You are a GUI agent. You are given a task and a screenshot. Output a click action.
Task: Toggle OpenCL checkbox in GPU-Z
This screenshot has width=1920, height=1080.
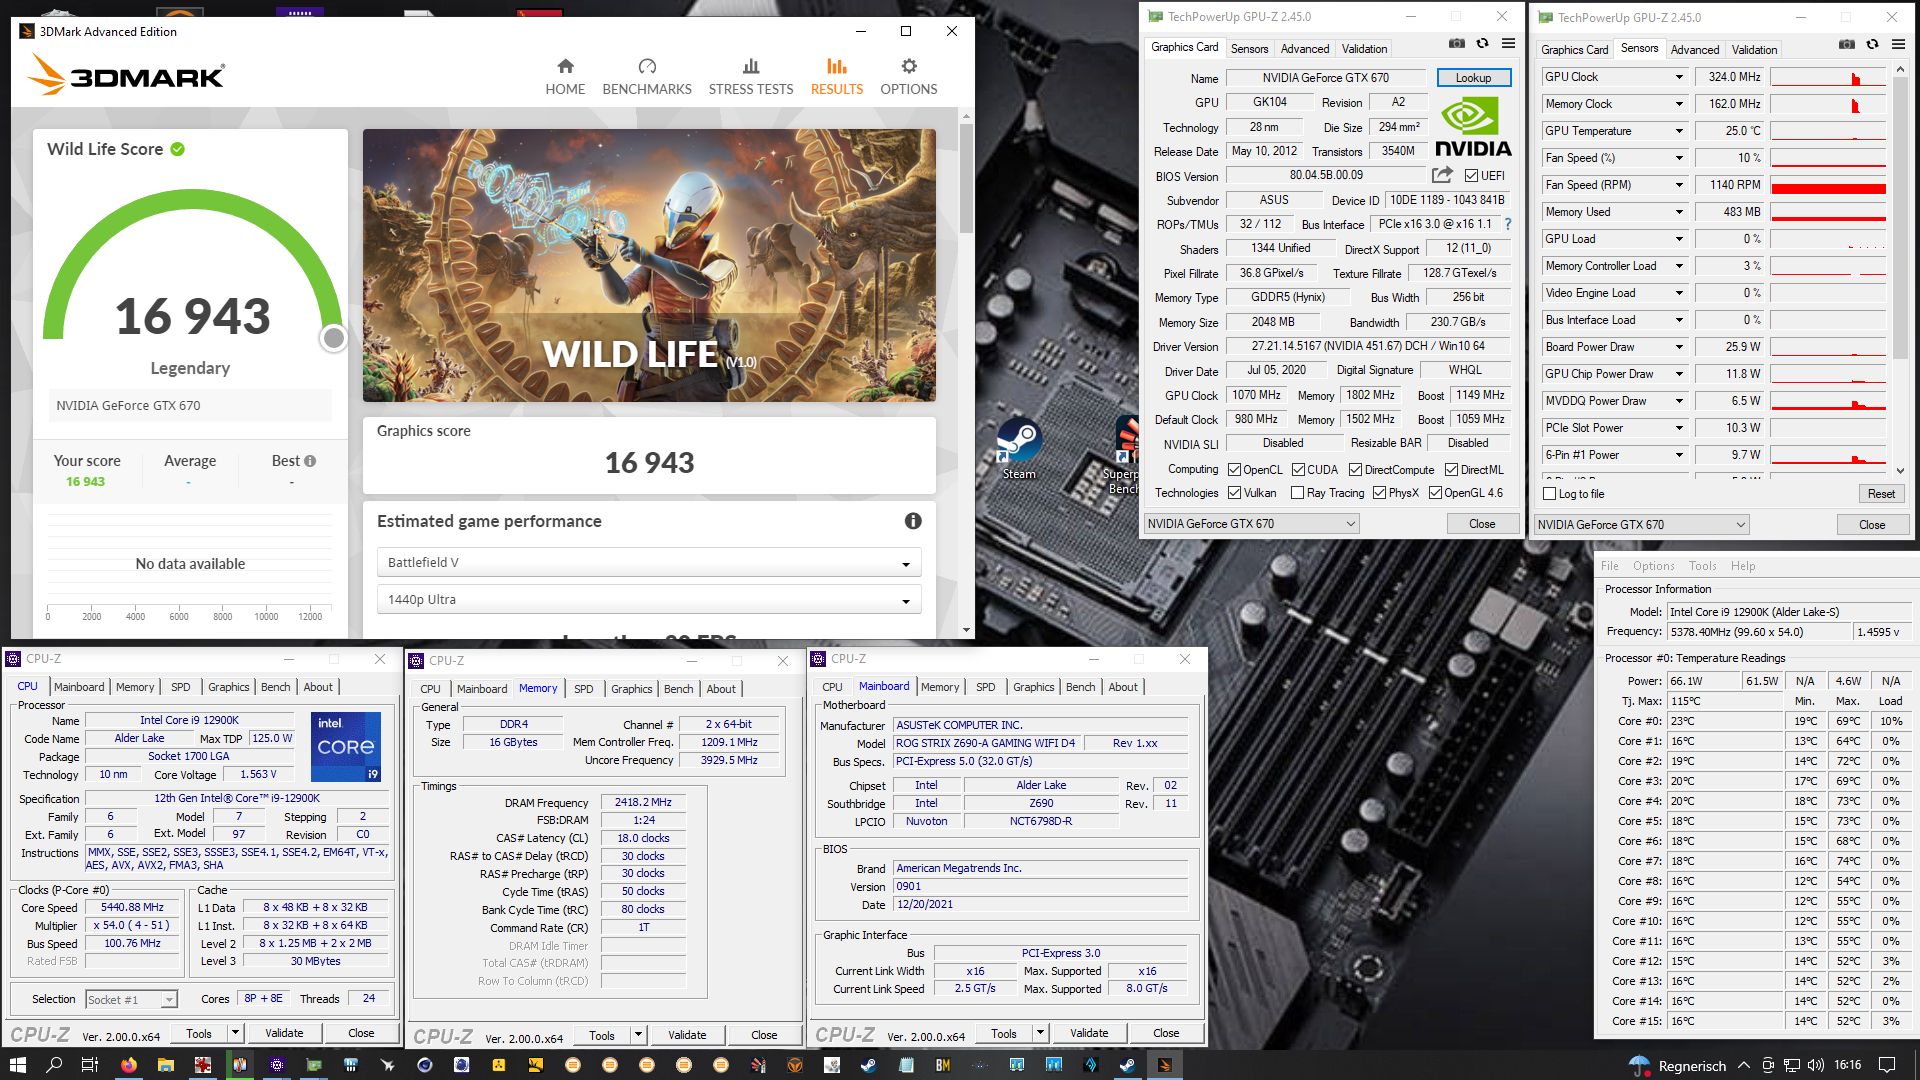pyautogui.click(x=1235, y=470)
